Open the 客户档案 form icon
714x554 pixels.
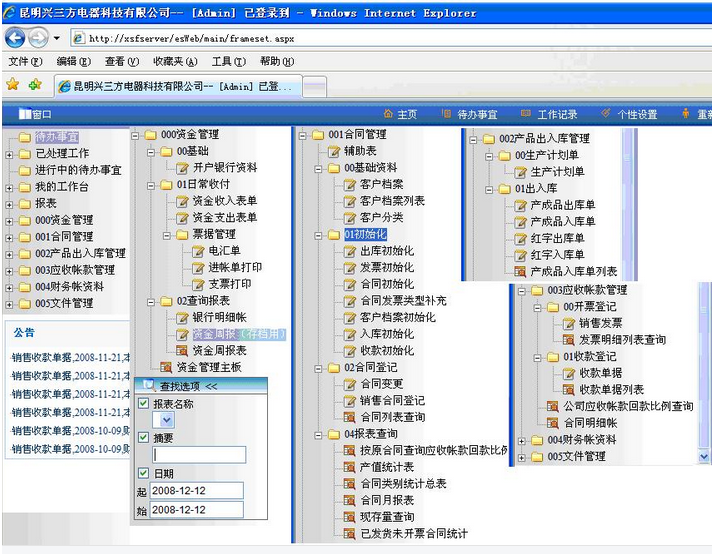[x=350, y=185]
